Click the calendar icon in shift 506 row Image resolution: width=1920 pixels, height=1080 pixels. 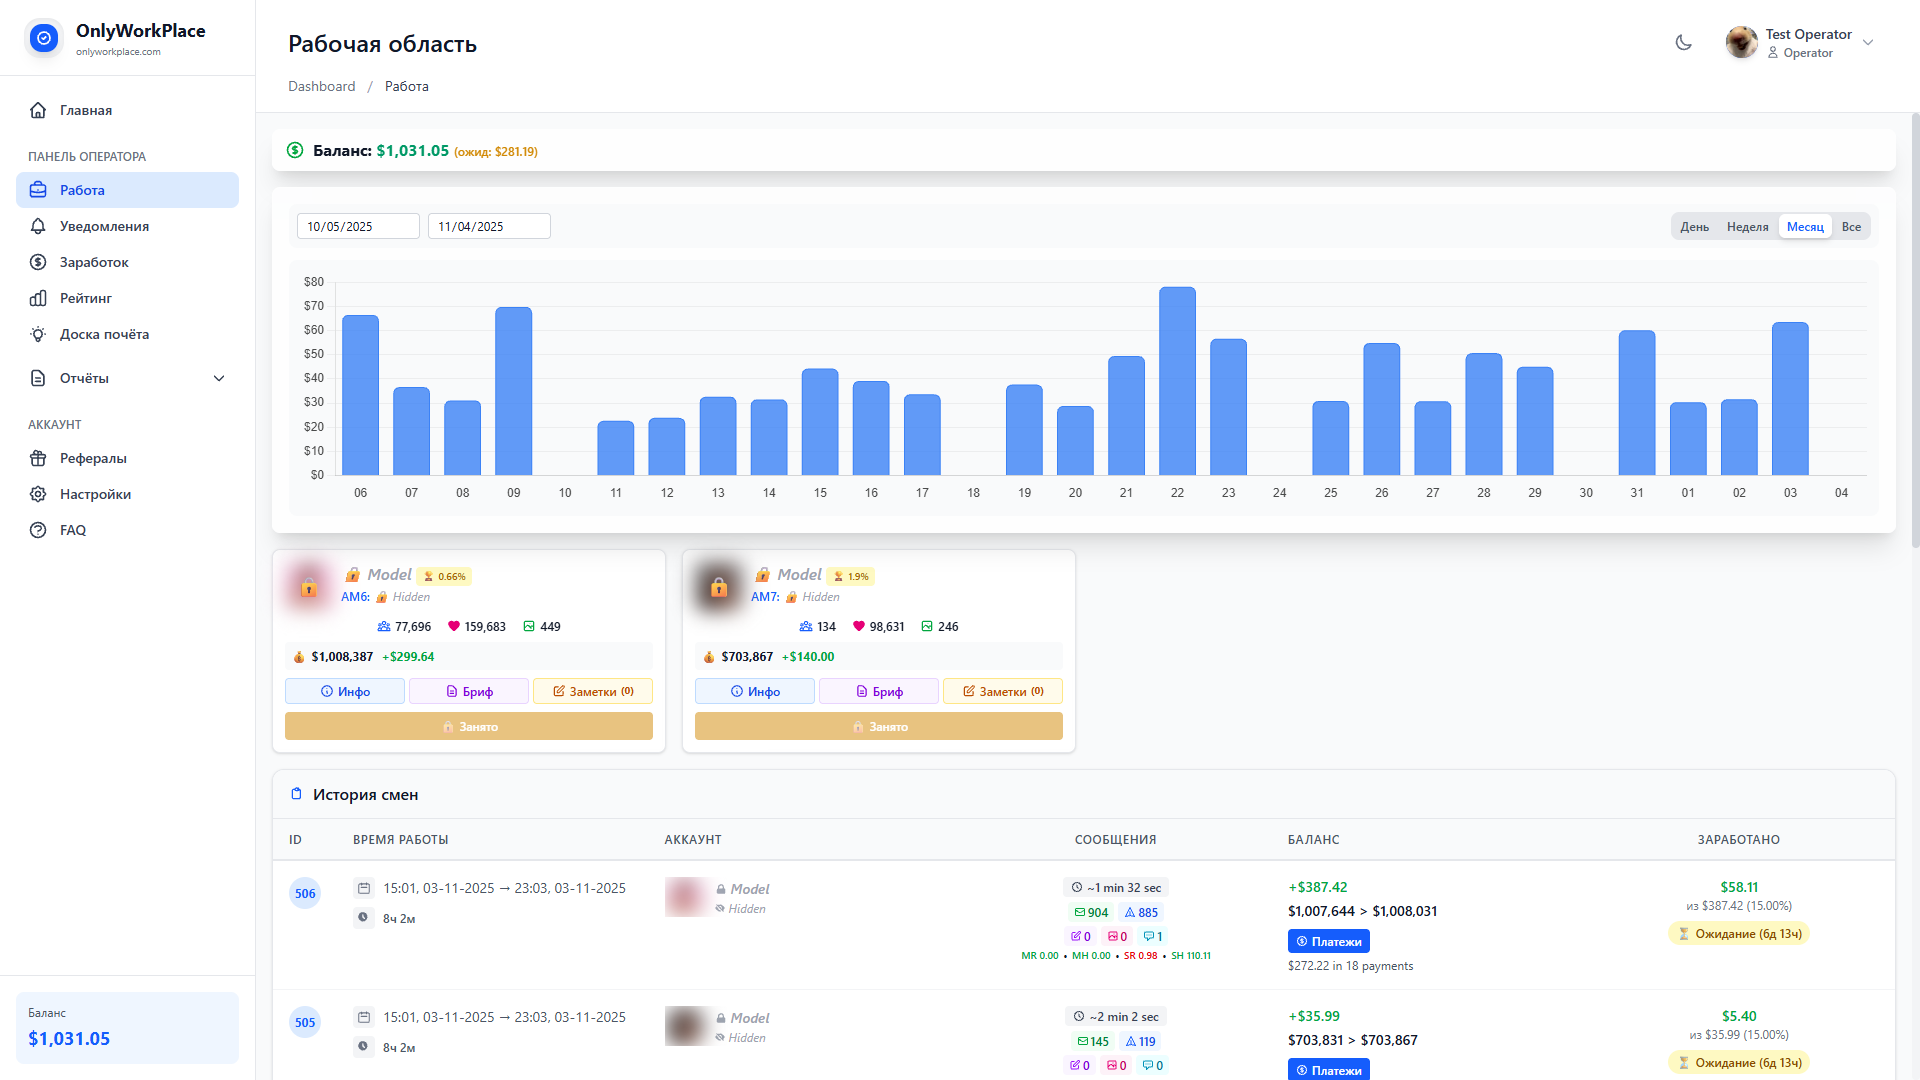[364, 888]
